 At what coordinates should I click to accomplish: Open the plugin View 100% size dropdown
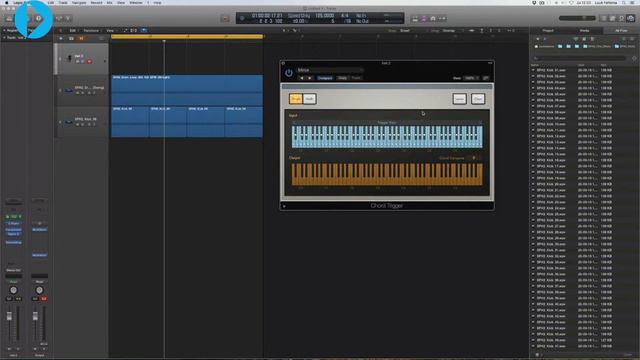(x=471, y=78)
